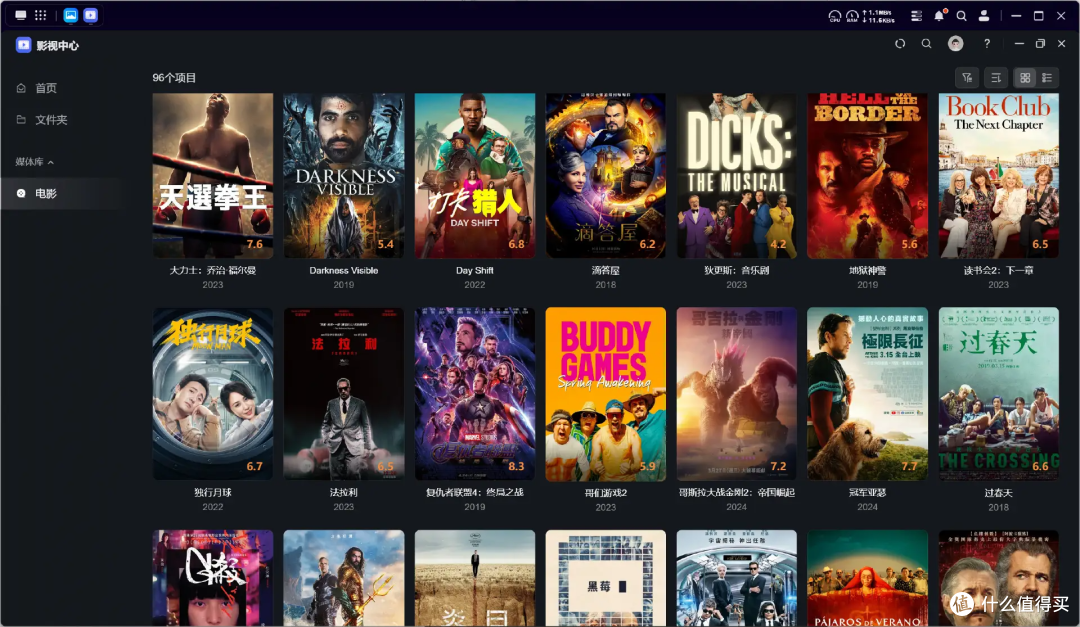The width and height of the screenshot is (1080, 627).
Task: Click the title text Darkness Visible
Action: click(344, 270)
